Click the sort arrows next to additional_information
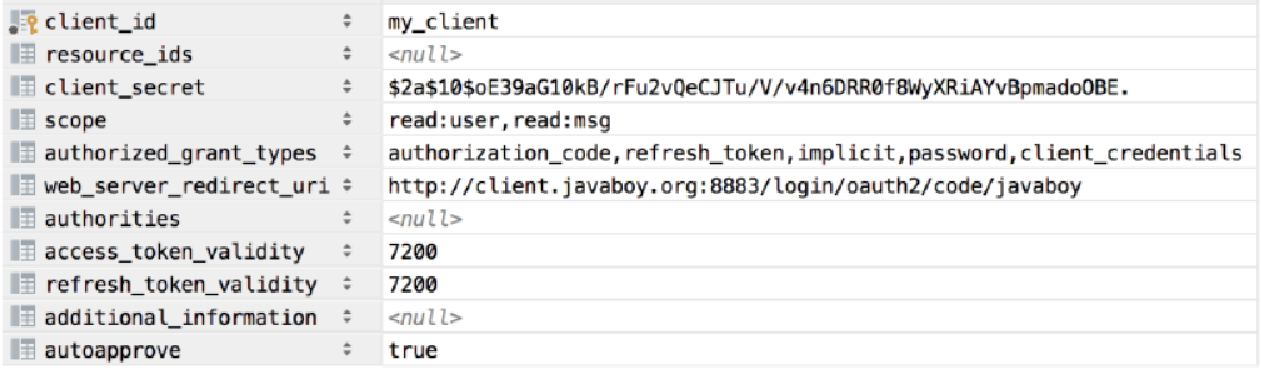Image resolution: width=1261 pixels, height=368 pixels. tap(347, 318)
